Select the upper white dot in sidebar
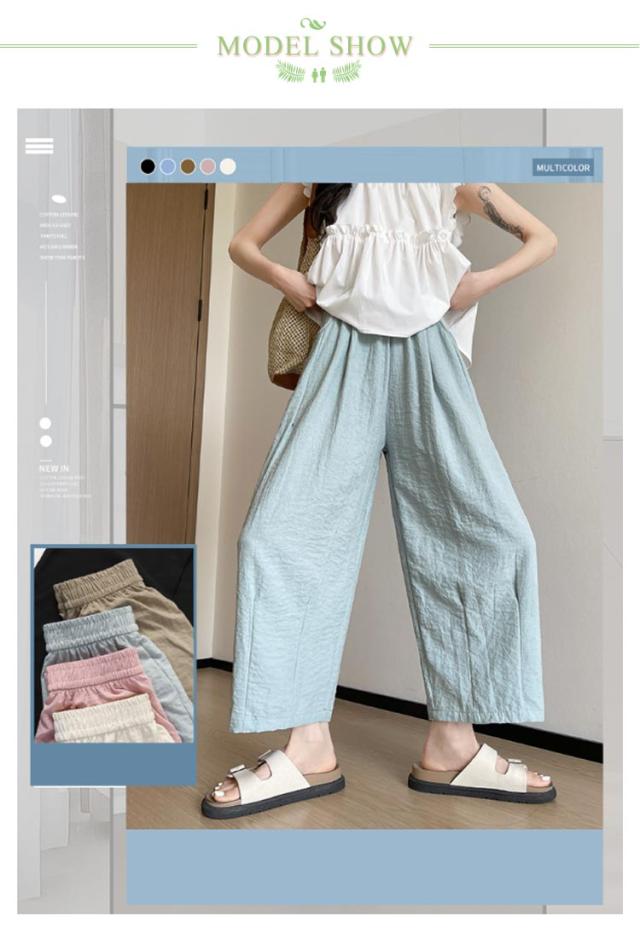 pyautogui.click(x=45, y=423)
